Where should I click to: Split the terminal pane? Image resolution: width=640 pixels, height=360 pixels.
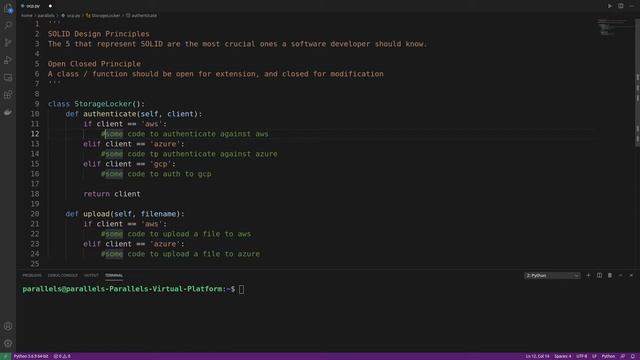[x=599, y=276]
